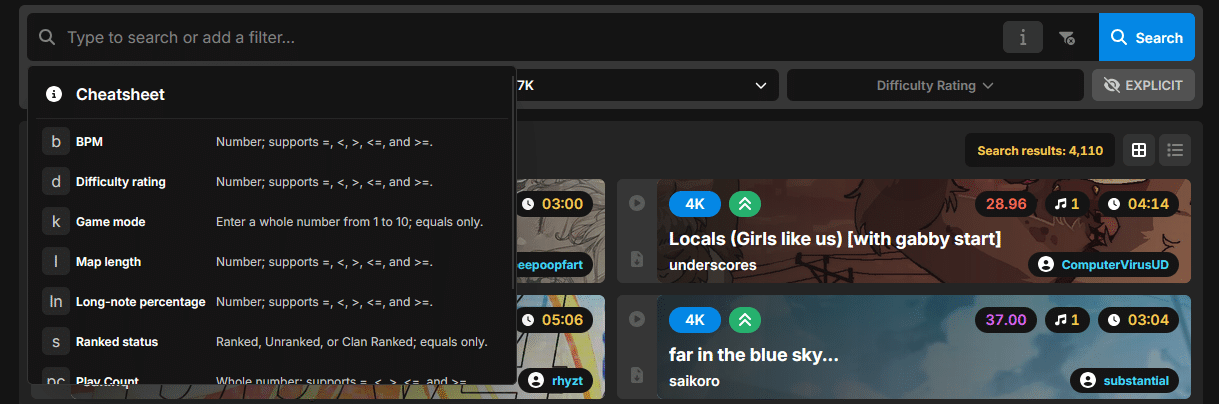Click artist name underscores
The height and width of the screenshot is (404, 1219).
tap(713, 265)
